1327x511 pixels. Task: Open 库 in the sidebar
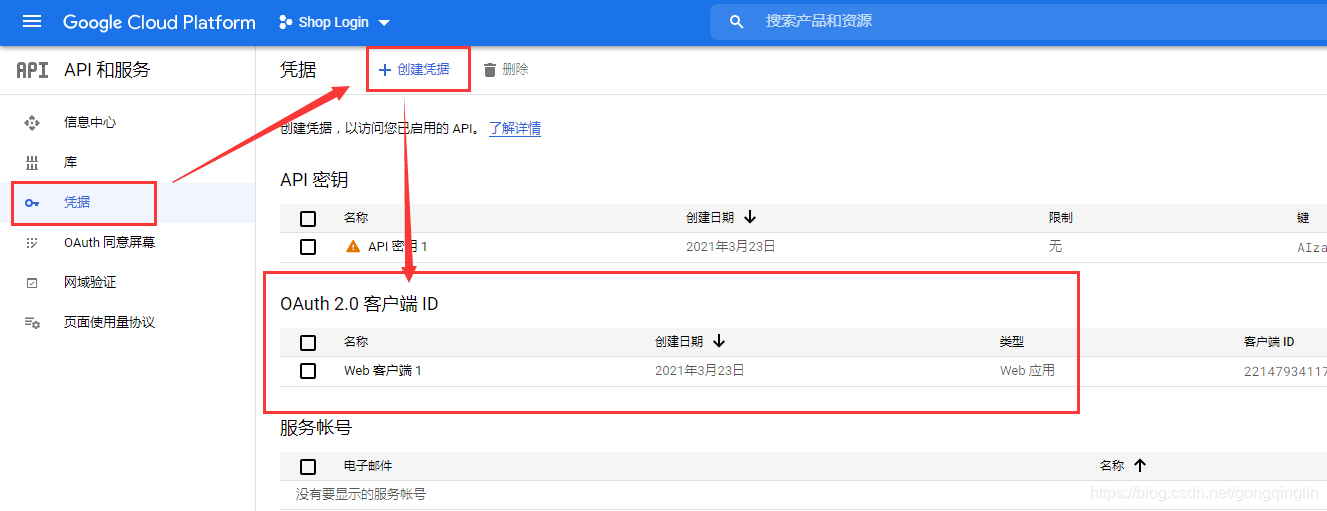[x=70, y=162]
